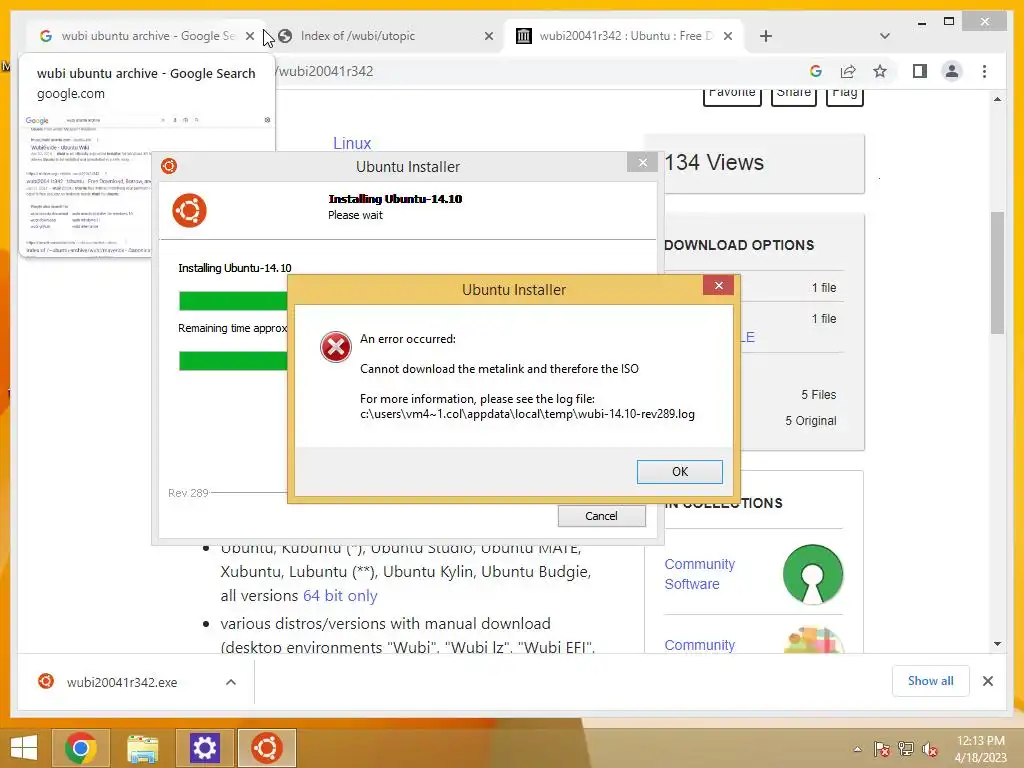Click the second green progress bar
The width and height of the screenshot is (1024, 768).
[x=233, y=360]
